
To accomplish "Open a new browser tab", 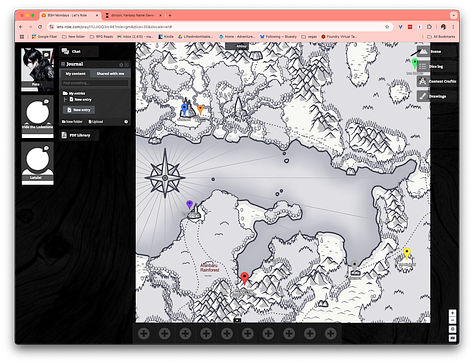I will coord(170,15).
